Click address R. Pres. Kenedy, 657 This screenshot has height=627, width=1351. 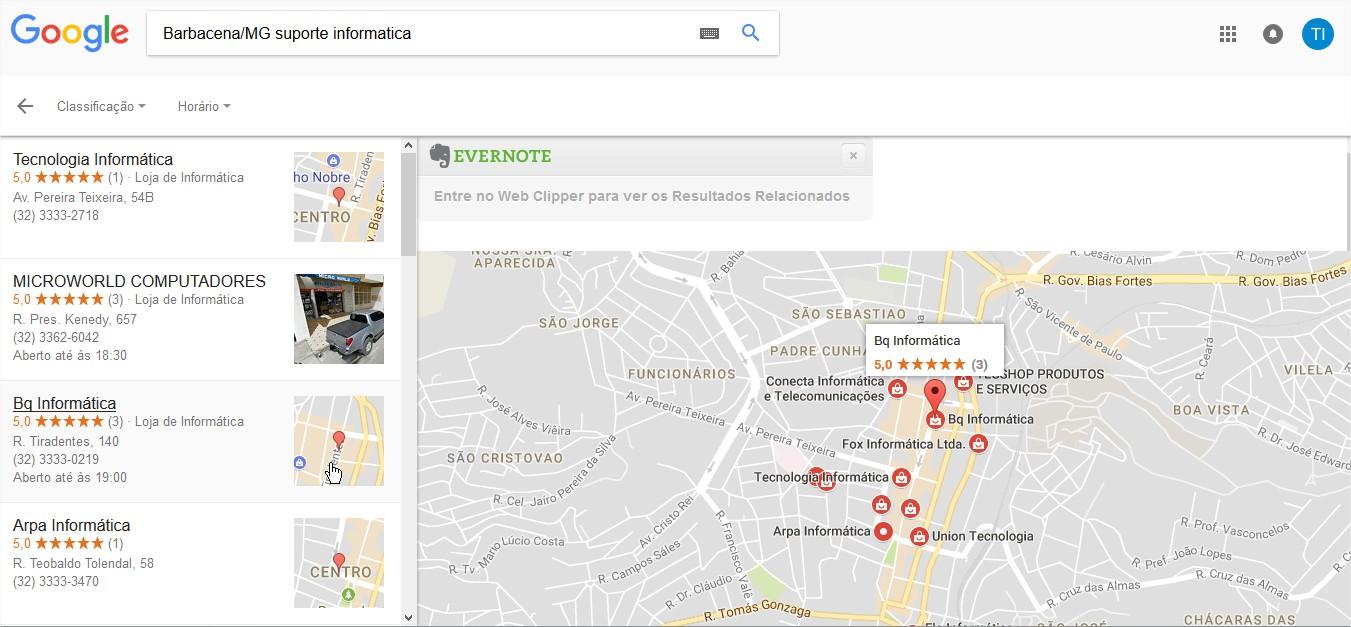coord(75,319)
